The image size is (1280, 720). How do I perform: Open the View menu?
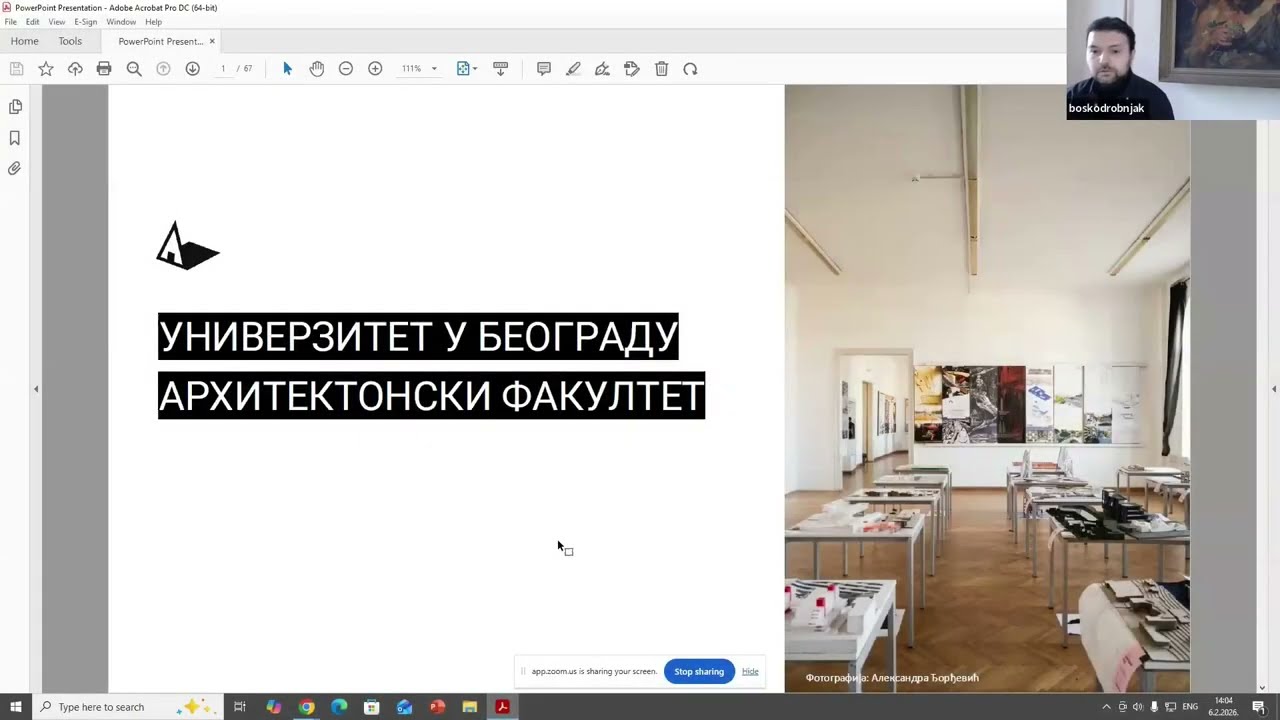57,22
